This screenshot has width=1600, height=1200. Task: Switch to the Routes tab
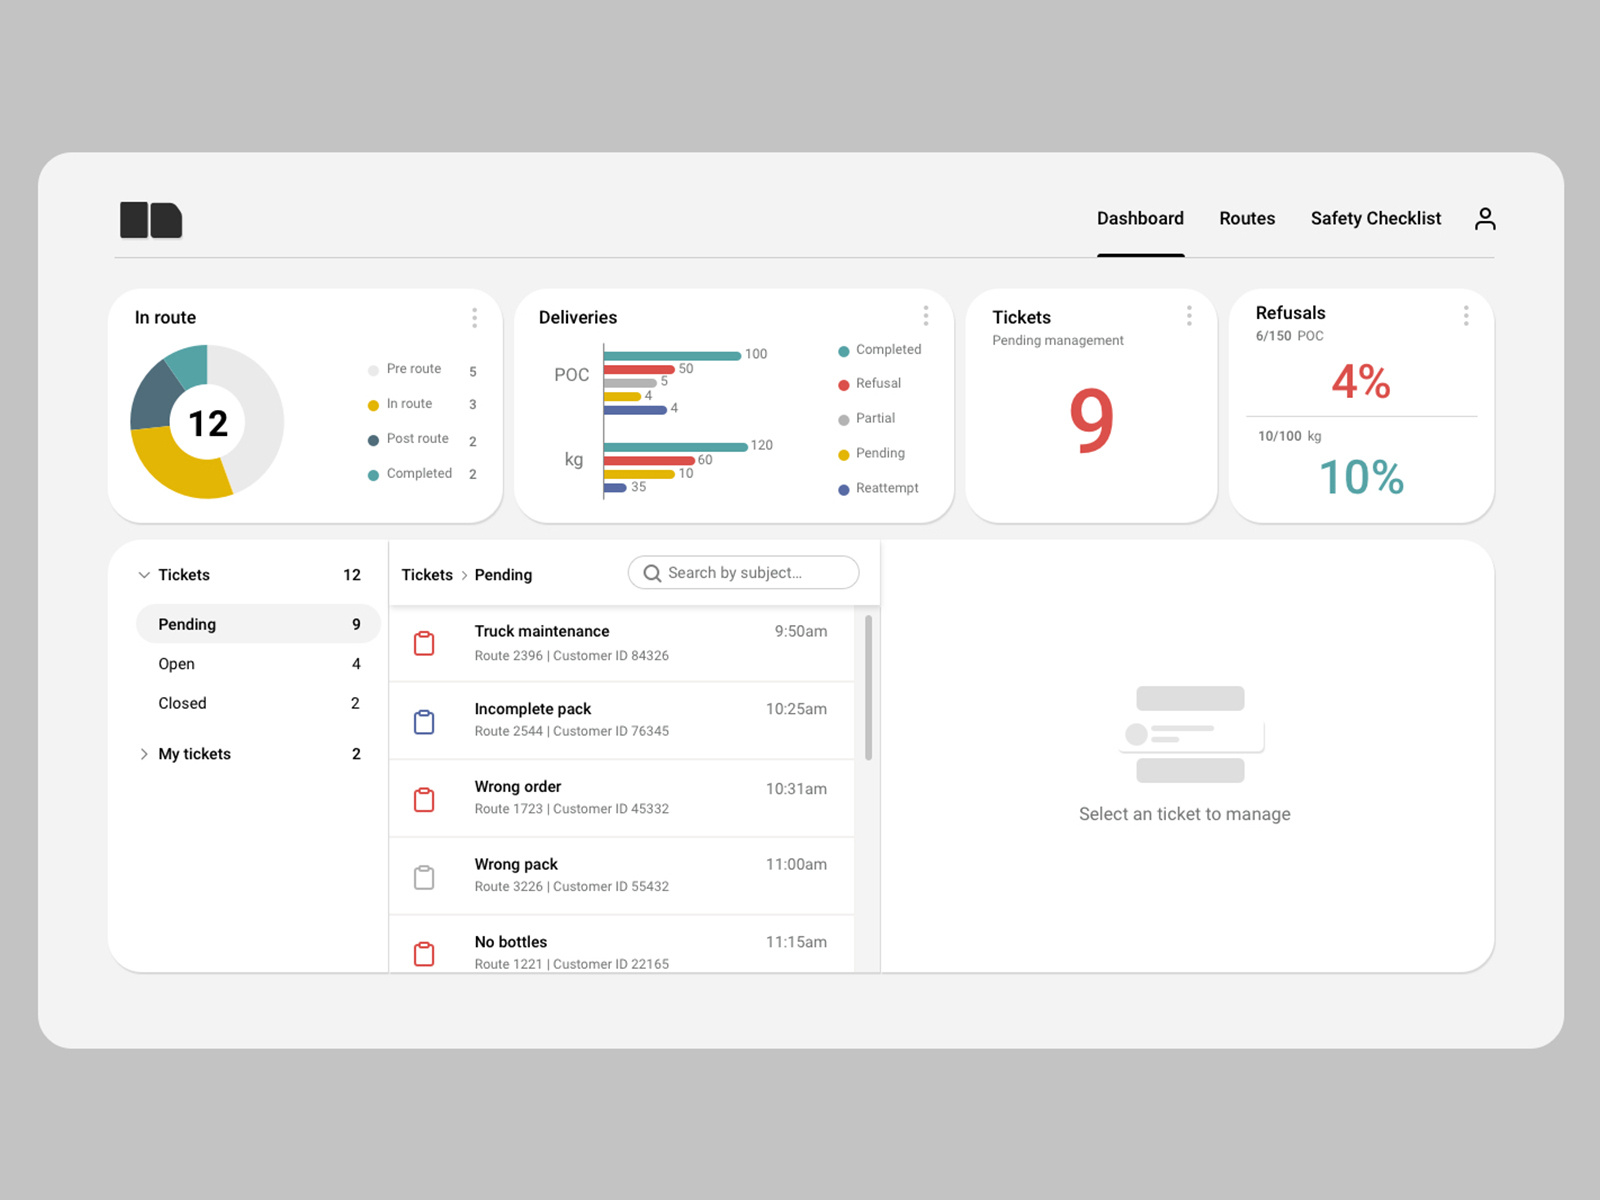point(1247,218)
